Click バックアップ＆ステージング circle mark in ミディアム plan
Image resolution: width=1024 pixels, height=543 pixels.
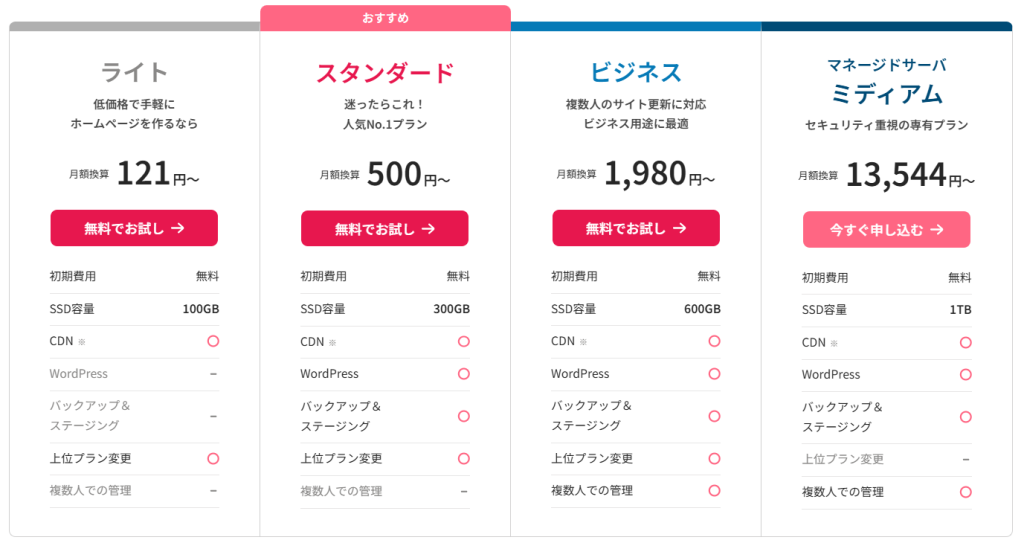(965, 417)
